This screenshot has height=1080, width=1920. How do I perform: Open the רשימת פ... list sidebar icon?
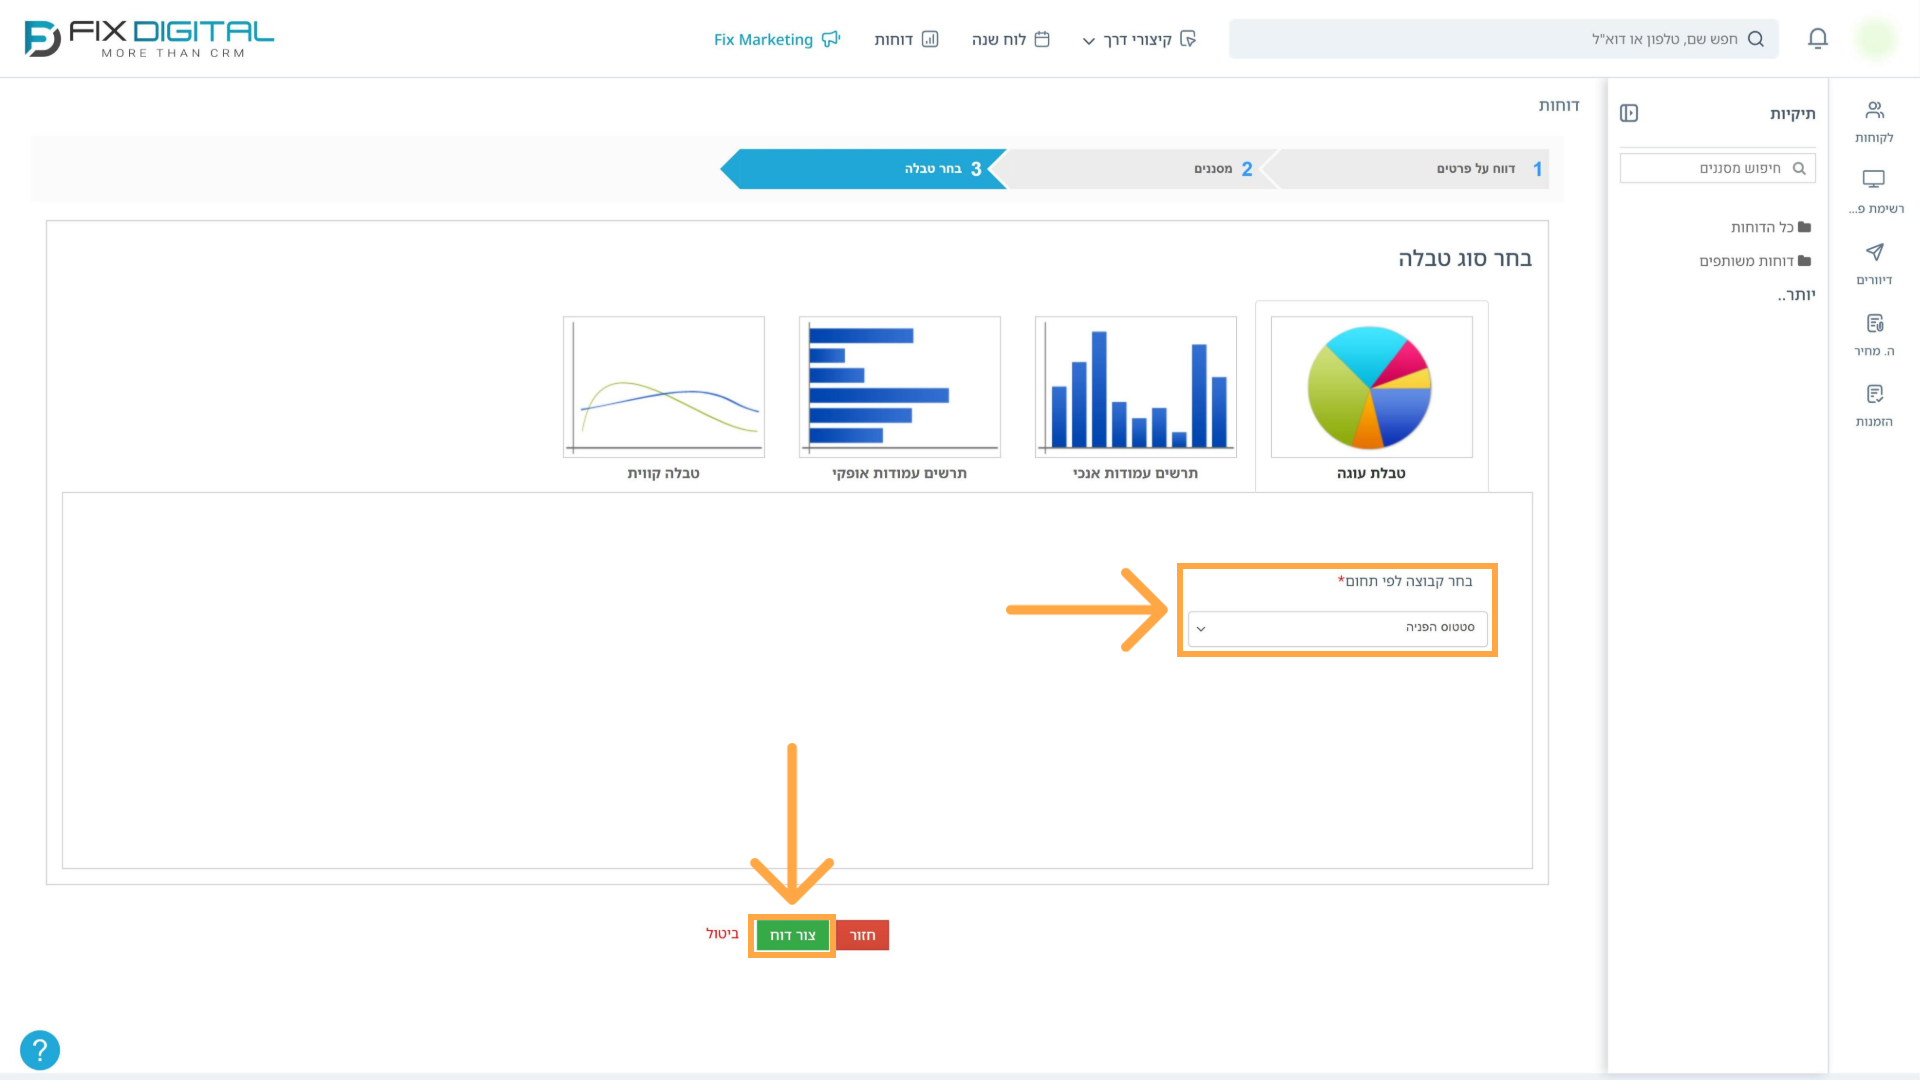coord(1874,180)
